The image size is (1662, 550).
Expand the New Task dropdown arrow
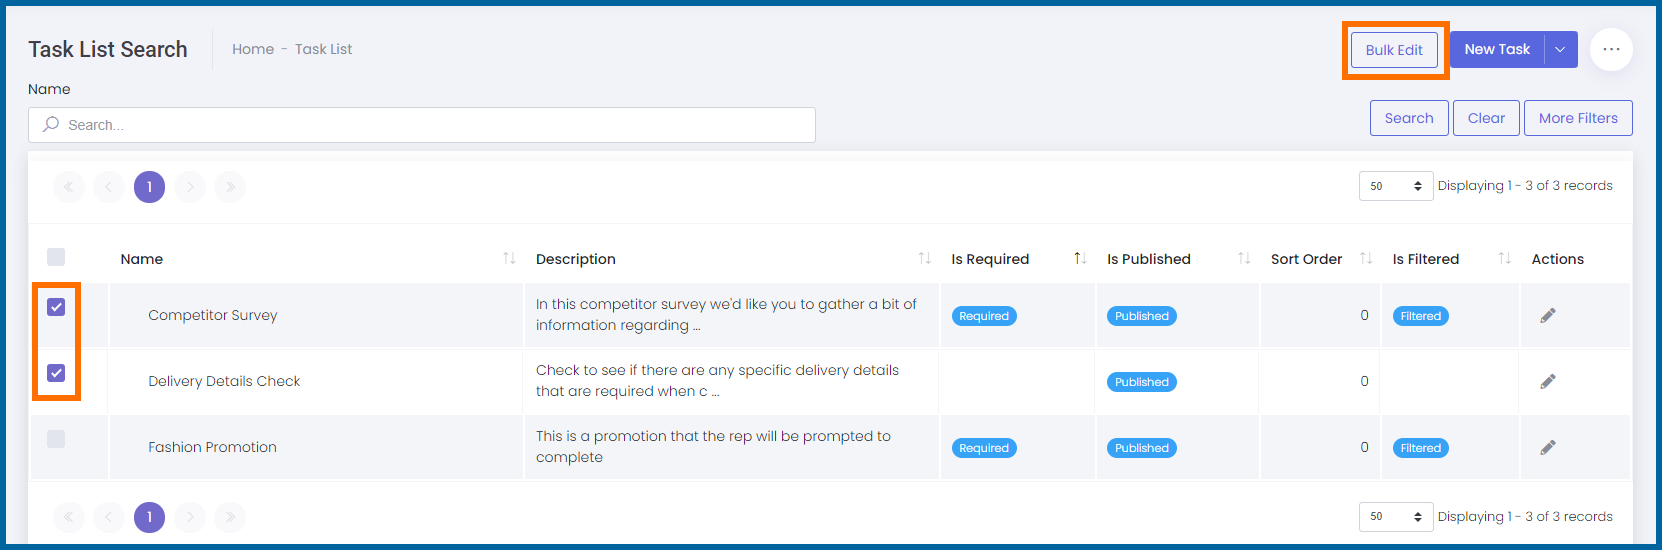click(x=1560, y=50)
